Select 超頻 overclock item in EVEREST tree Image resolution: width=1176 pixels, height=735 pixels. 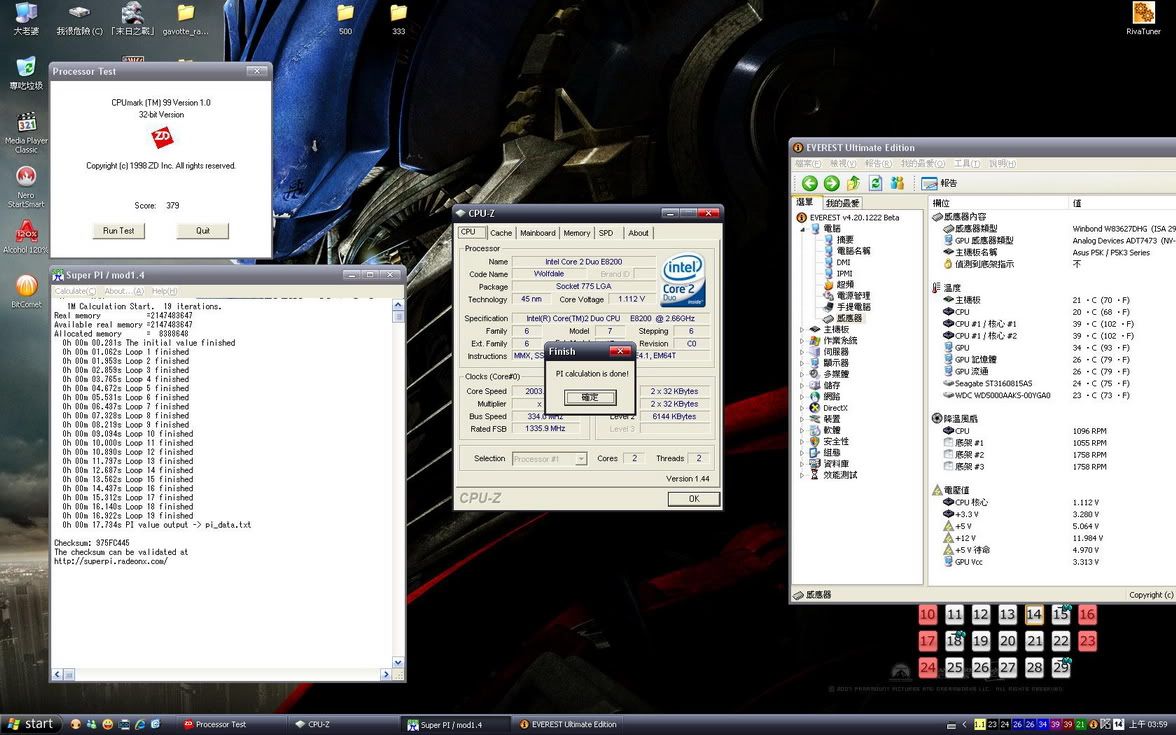click(x=845, y=285)
